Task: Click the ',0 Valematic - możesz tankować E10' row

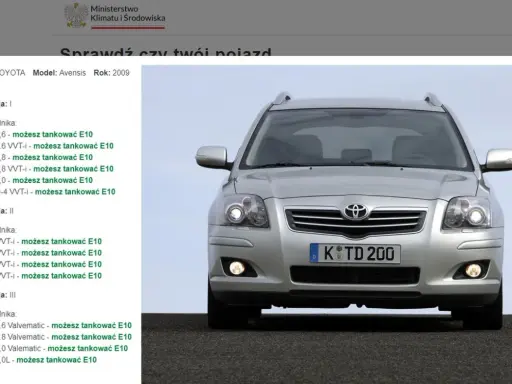Action: click(64, 348)
